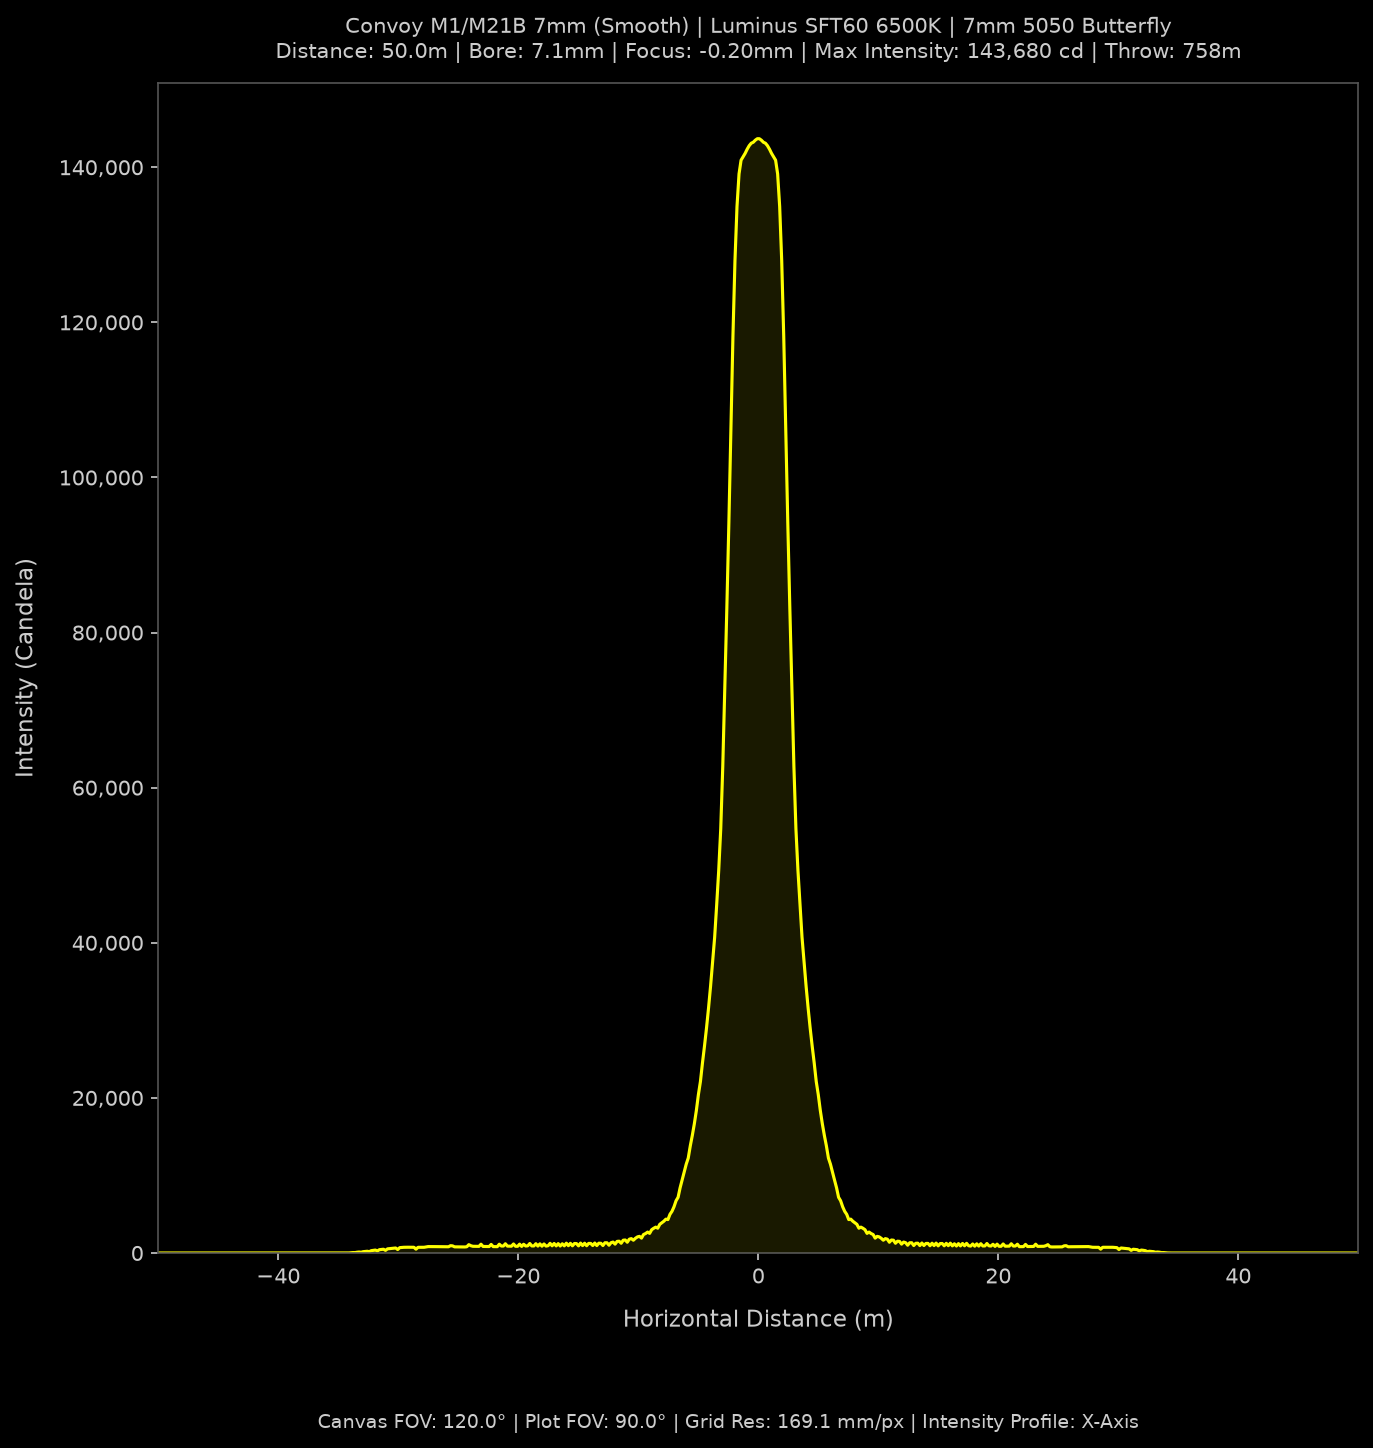
Task: Click the "Intensity (Candela)" y-axis label
Action: point(26,667)
